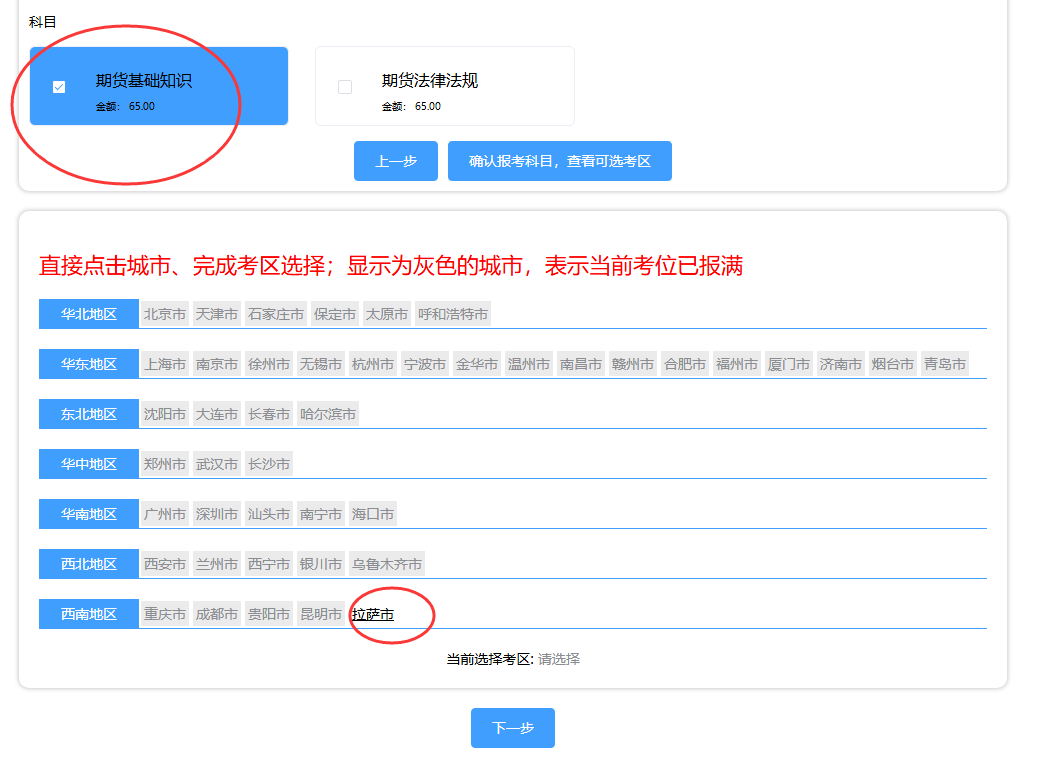
Task: Choose 呼和浩特市 exam city
Action: [x=453, y=314]
